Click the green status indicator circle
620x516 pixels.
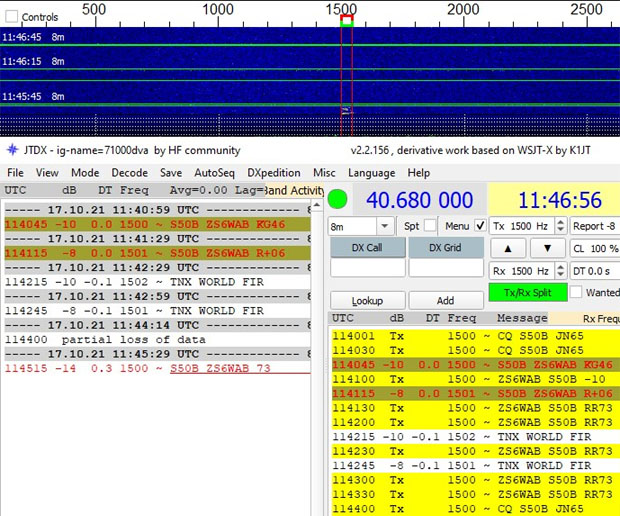tap(338, 199)
